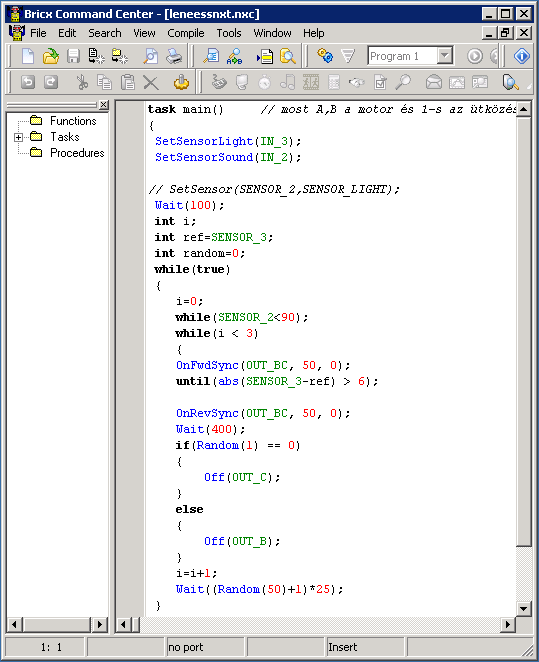The height and width of the screenshot is (662, 539).
Task: Click the Print icon in toolbar
Action: pos(174,56)
